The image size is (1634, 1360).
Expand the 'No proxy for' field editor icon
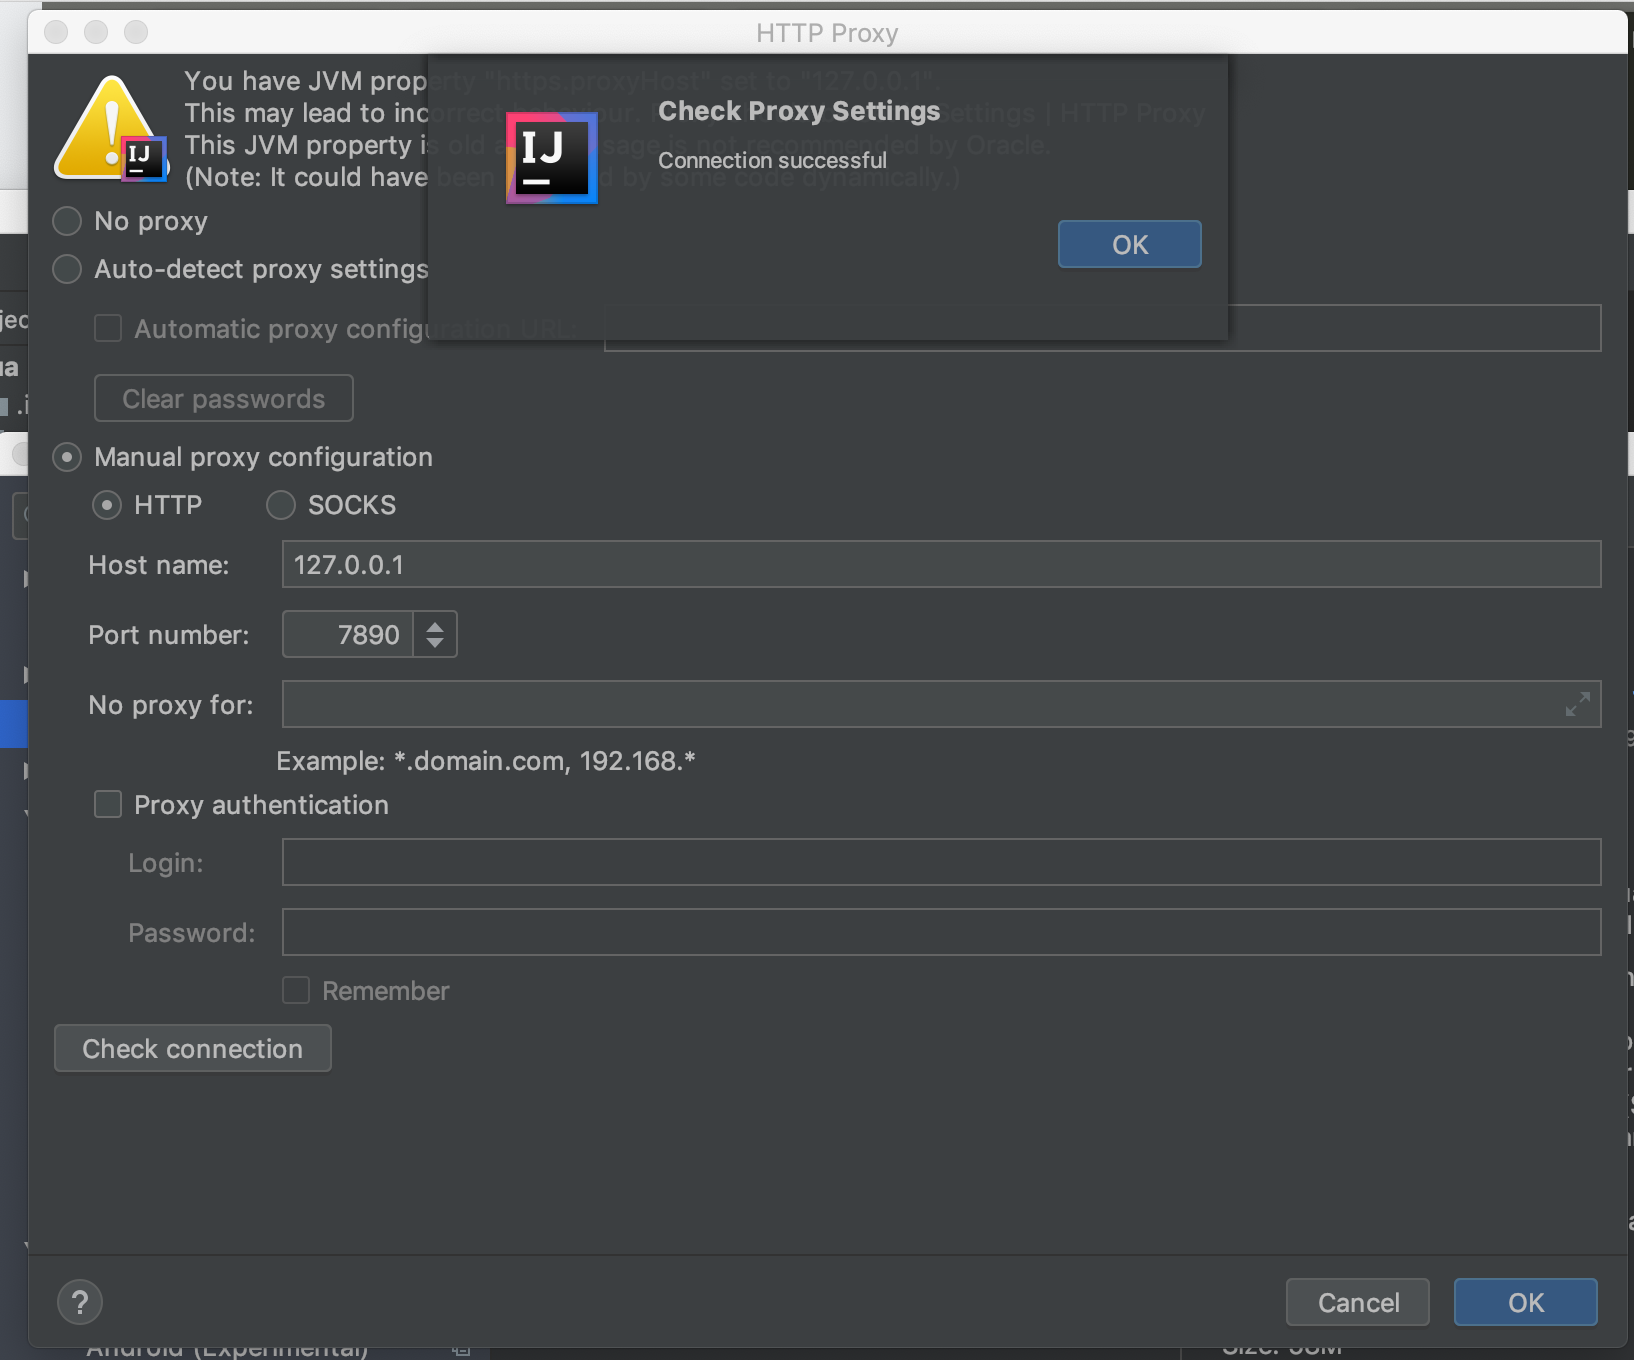[x=1578, y=703]
